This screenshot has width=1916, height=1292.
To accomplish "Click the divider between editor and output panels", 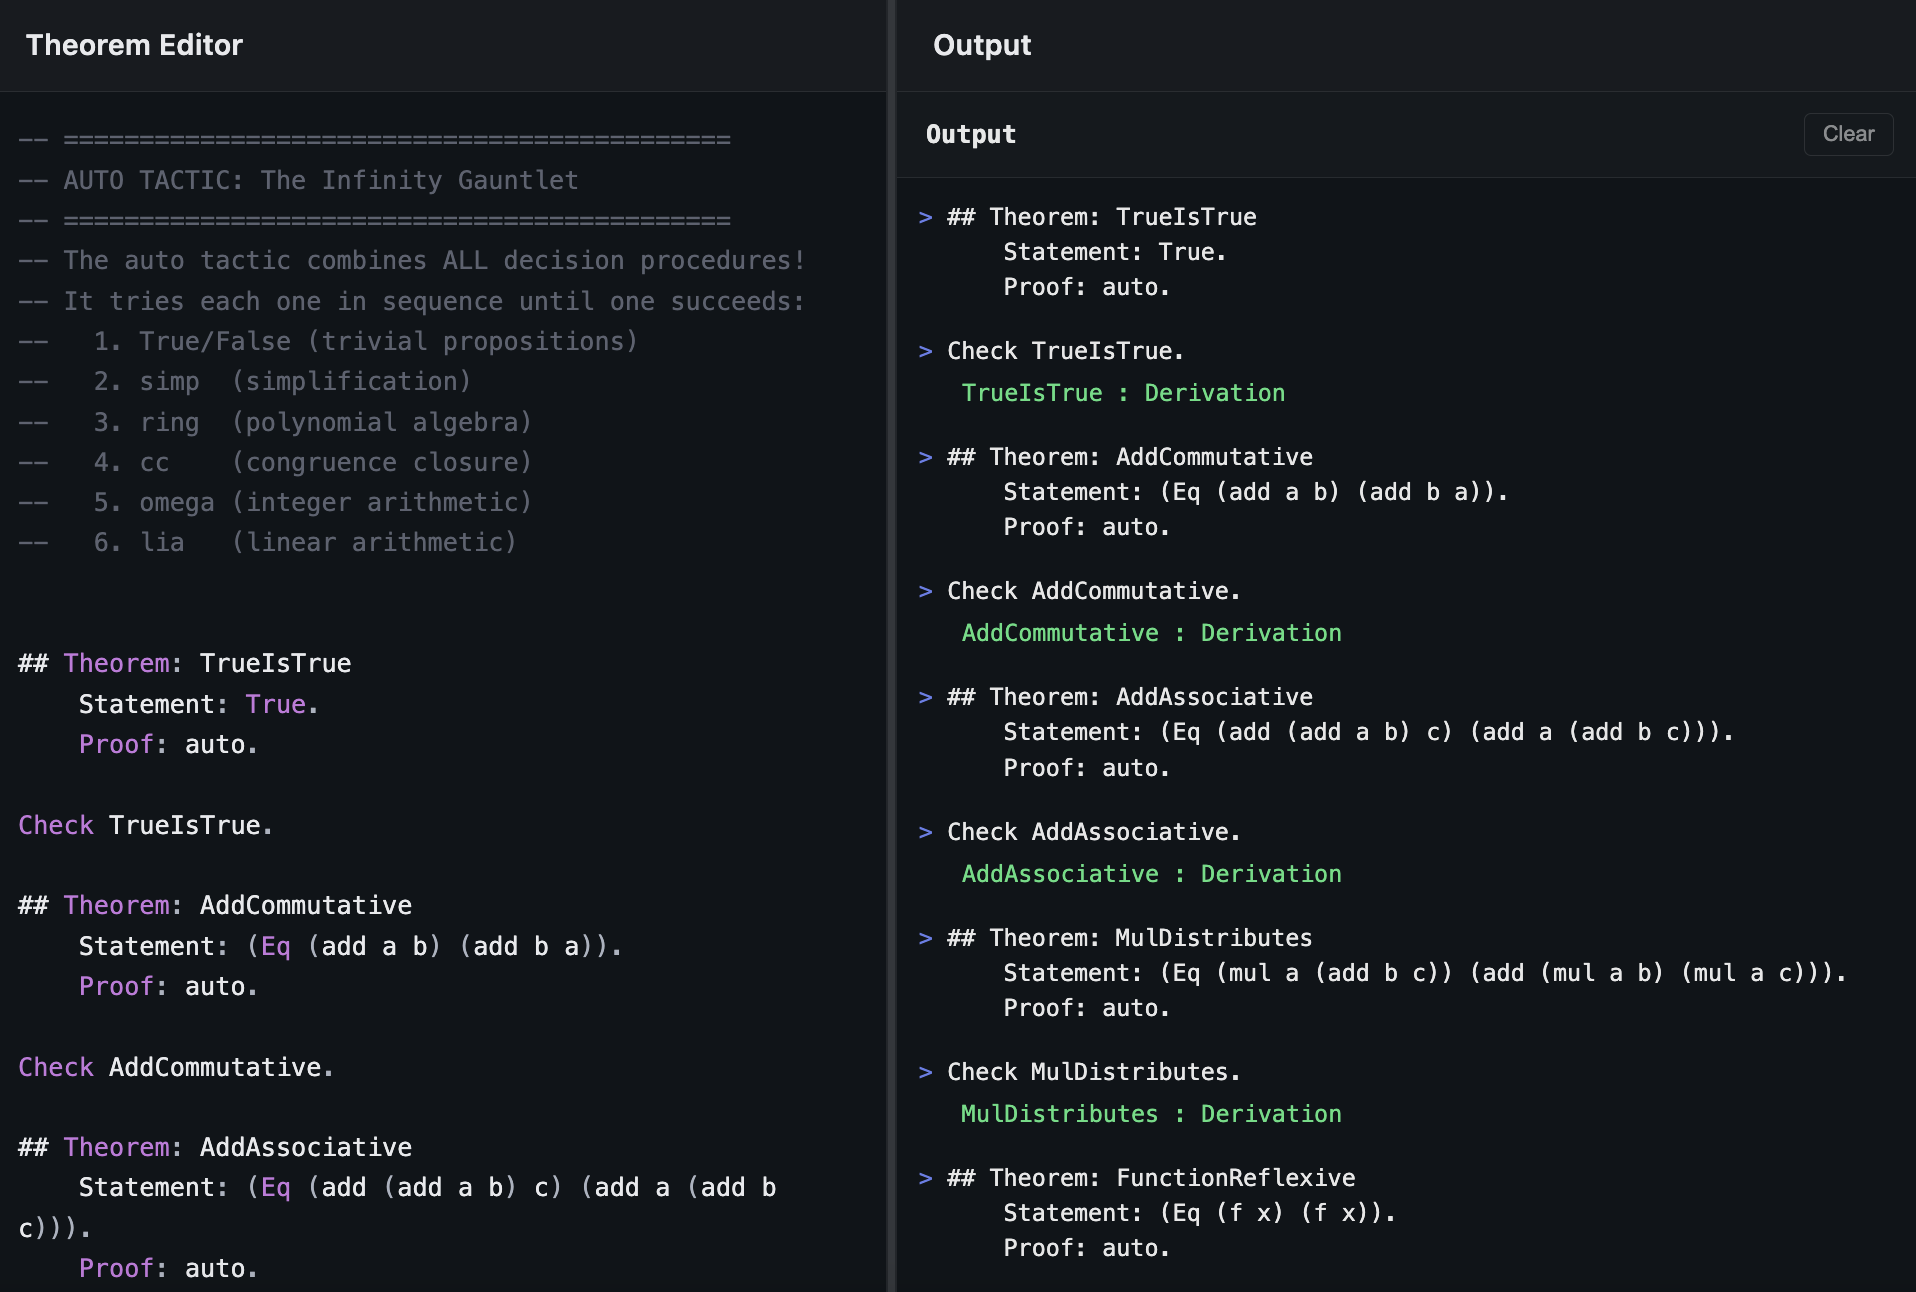I will (x=889, y=646).
